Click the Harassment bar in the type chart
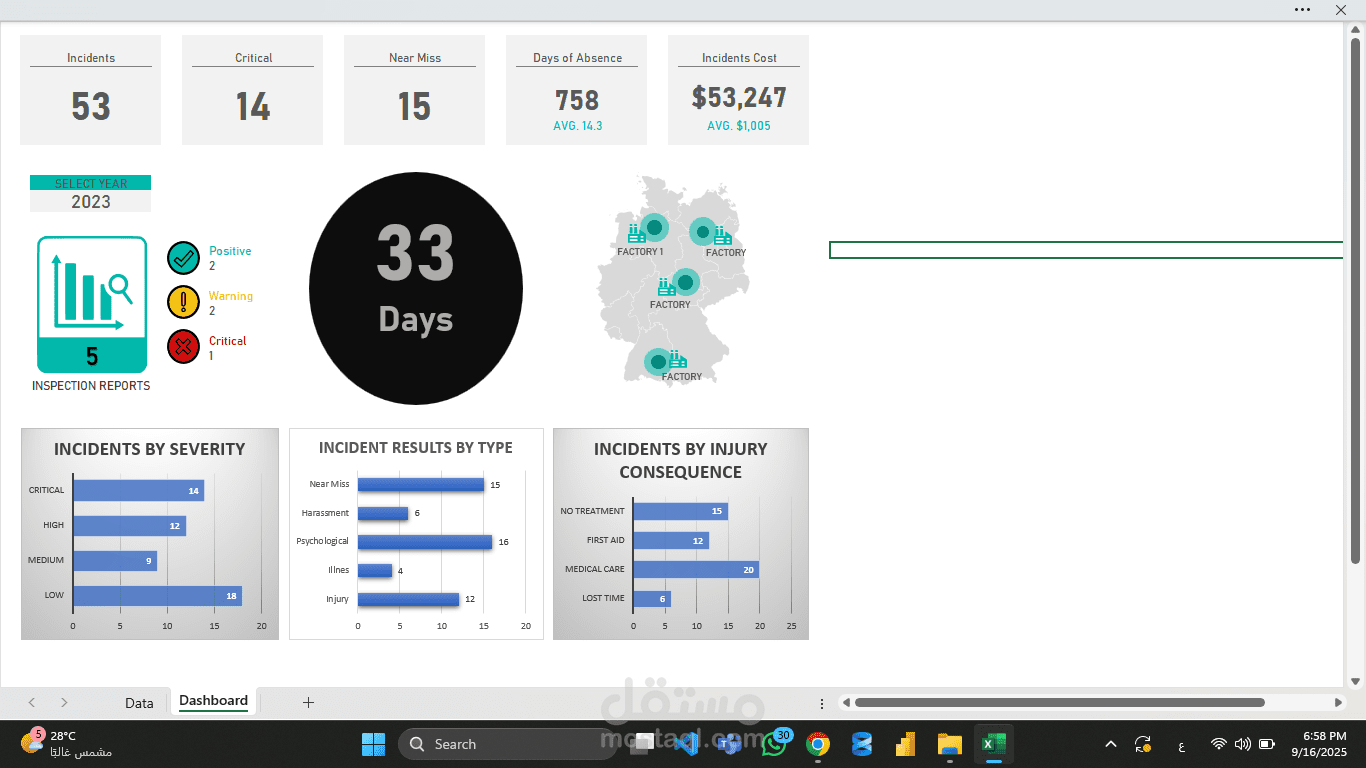Image resolution: width=1366 pixels, height=768 pixels. [x=383, y=513]
